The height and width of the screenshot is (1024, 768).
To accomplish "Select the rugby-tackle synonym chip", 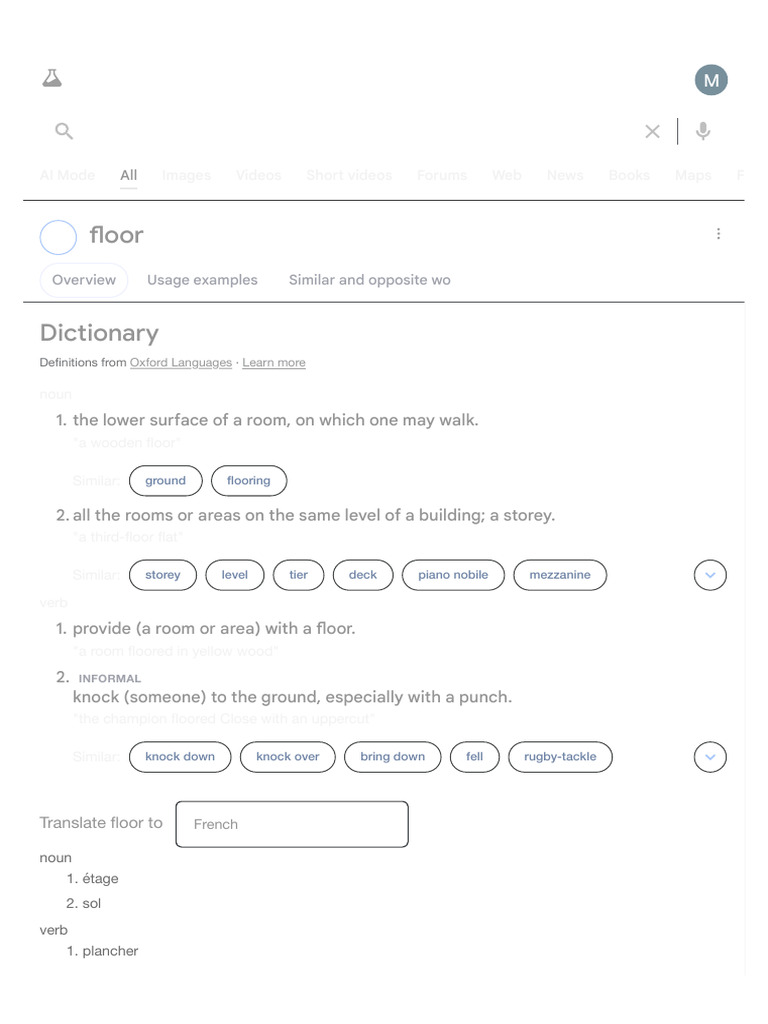I will pos(560,757).
